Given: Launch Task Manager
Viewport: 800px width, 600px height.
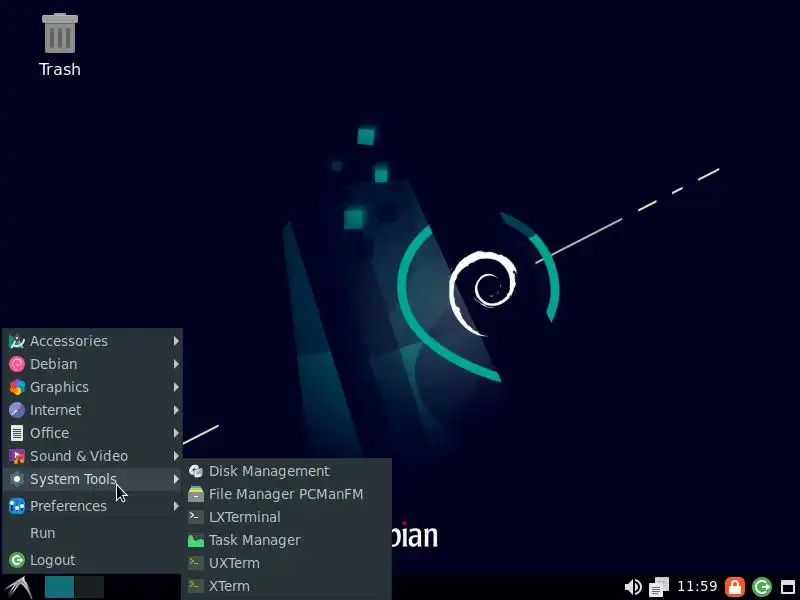Looking at the screenshot, I should pos(287,540).
